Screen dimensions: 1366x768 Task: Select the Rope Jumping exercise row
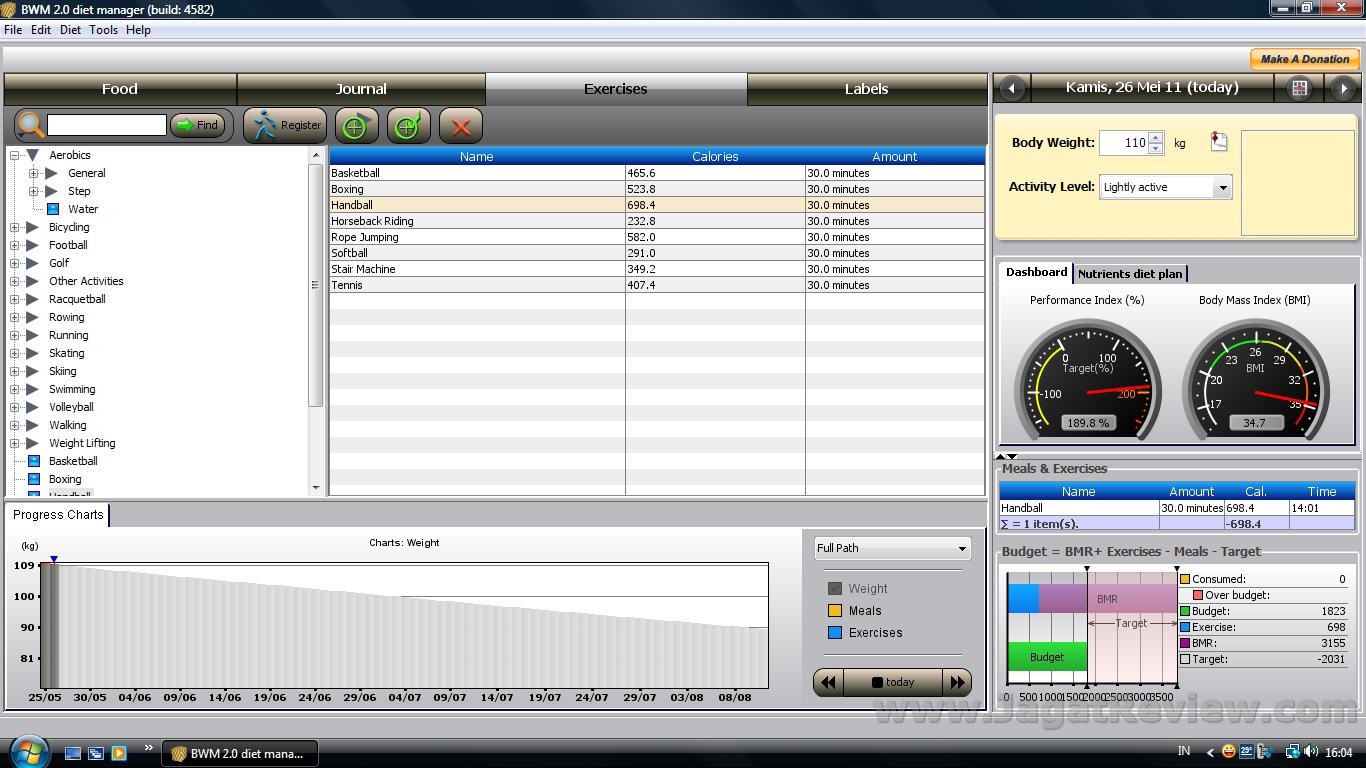pyautogui.click(x=657, y=237)
